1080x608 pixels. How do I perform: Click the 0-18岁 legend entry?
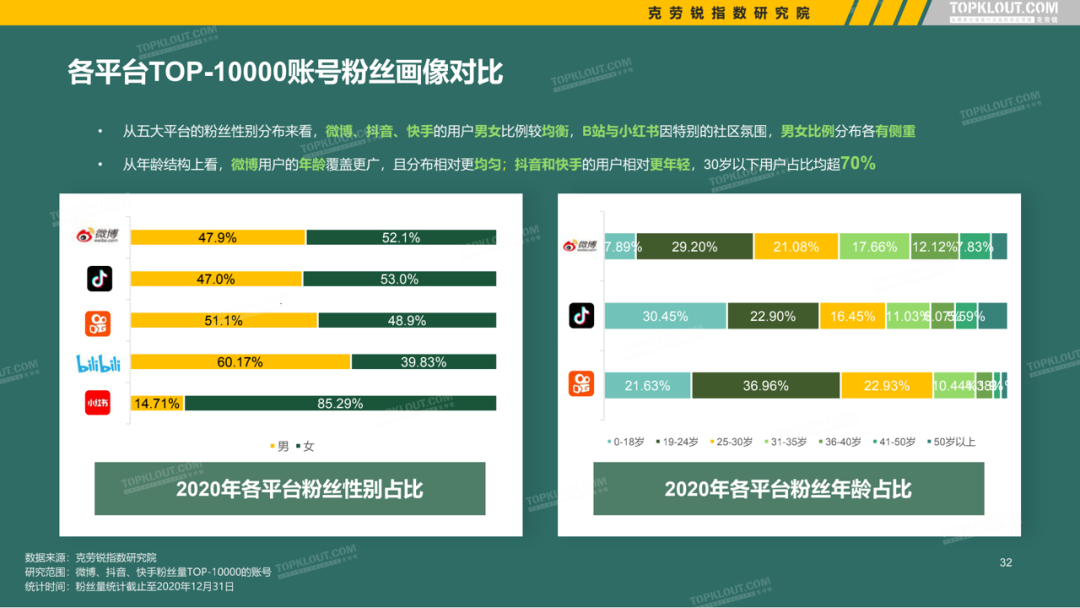click(625, 442)
